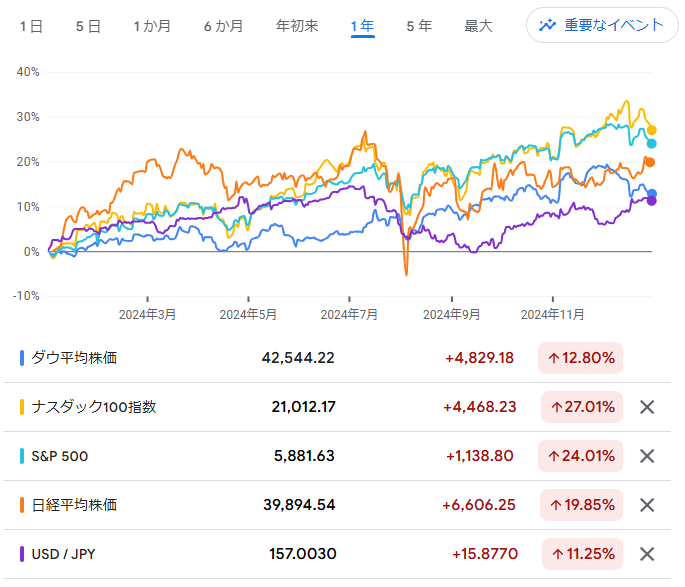This screenshot has height=587, width=685.
Task: Click the +1,138.80 change value
Action: click(x=480, y=456)
